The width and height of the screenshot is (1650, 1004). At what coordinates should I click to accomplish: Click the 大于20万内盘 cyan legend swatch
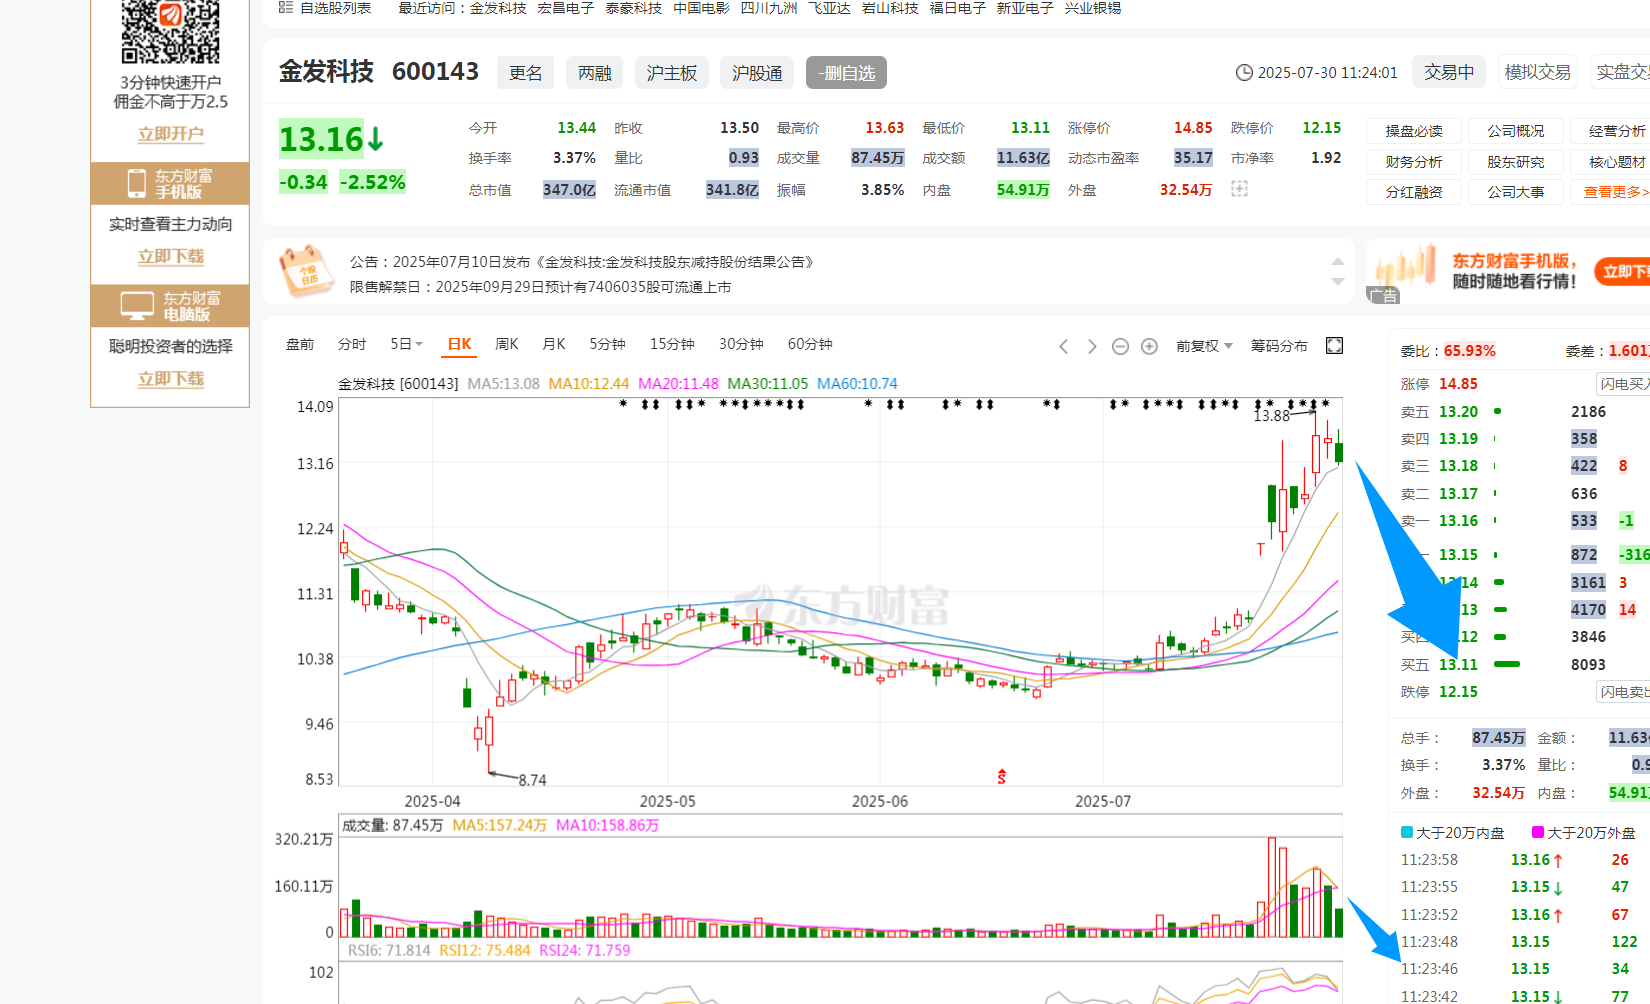click(x=1407, y=833)
